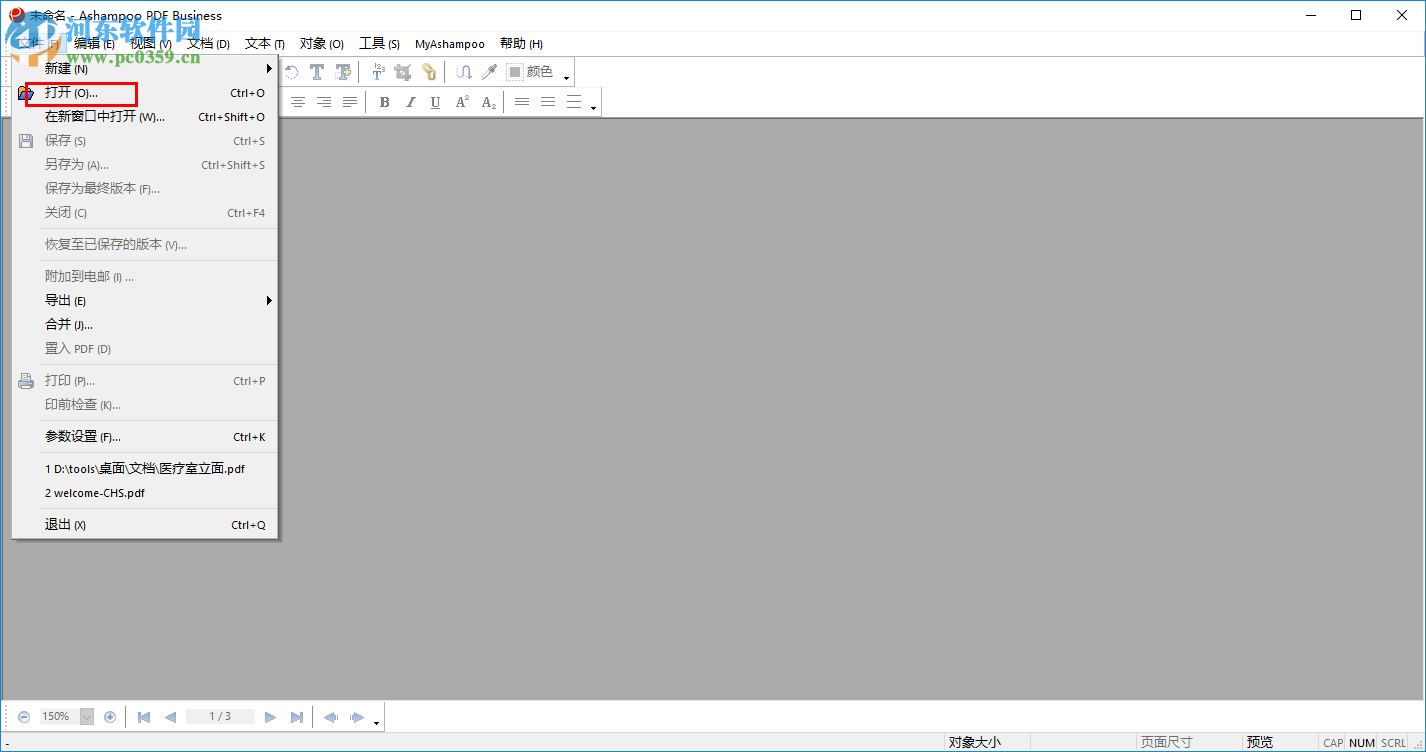Screen dimensions: 1426x752
Task: Toggle underline formatting
Action: (435, 102)
